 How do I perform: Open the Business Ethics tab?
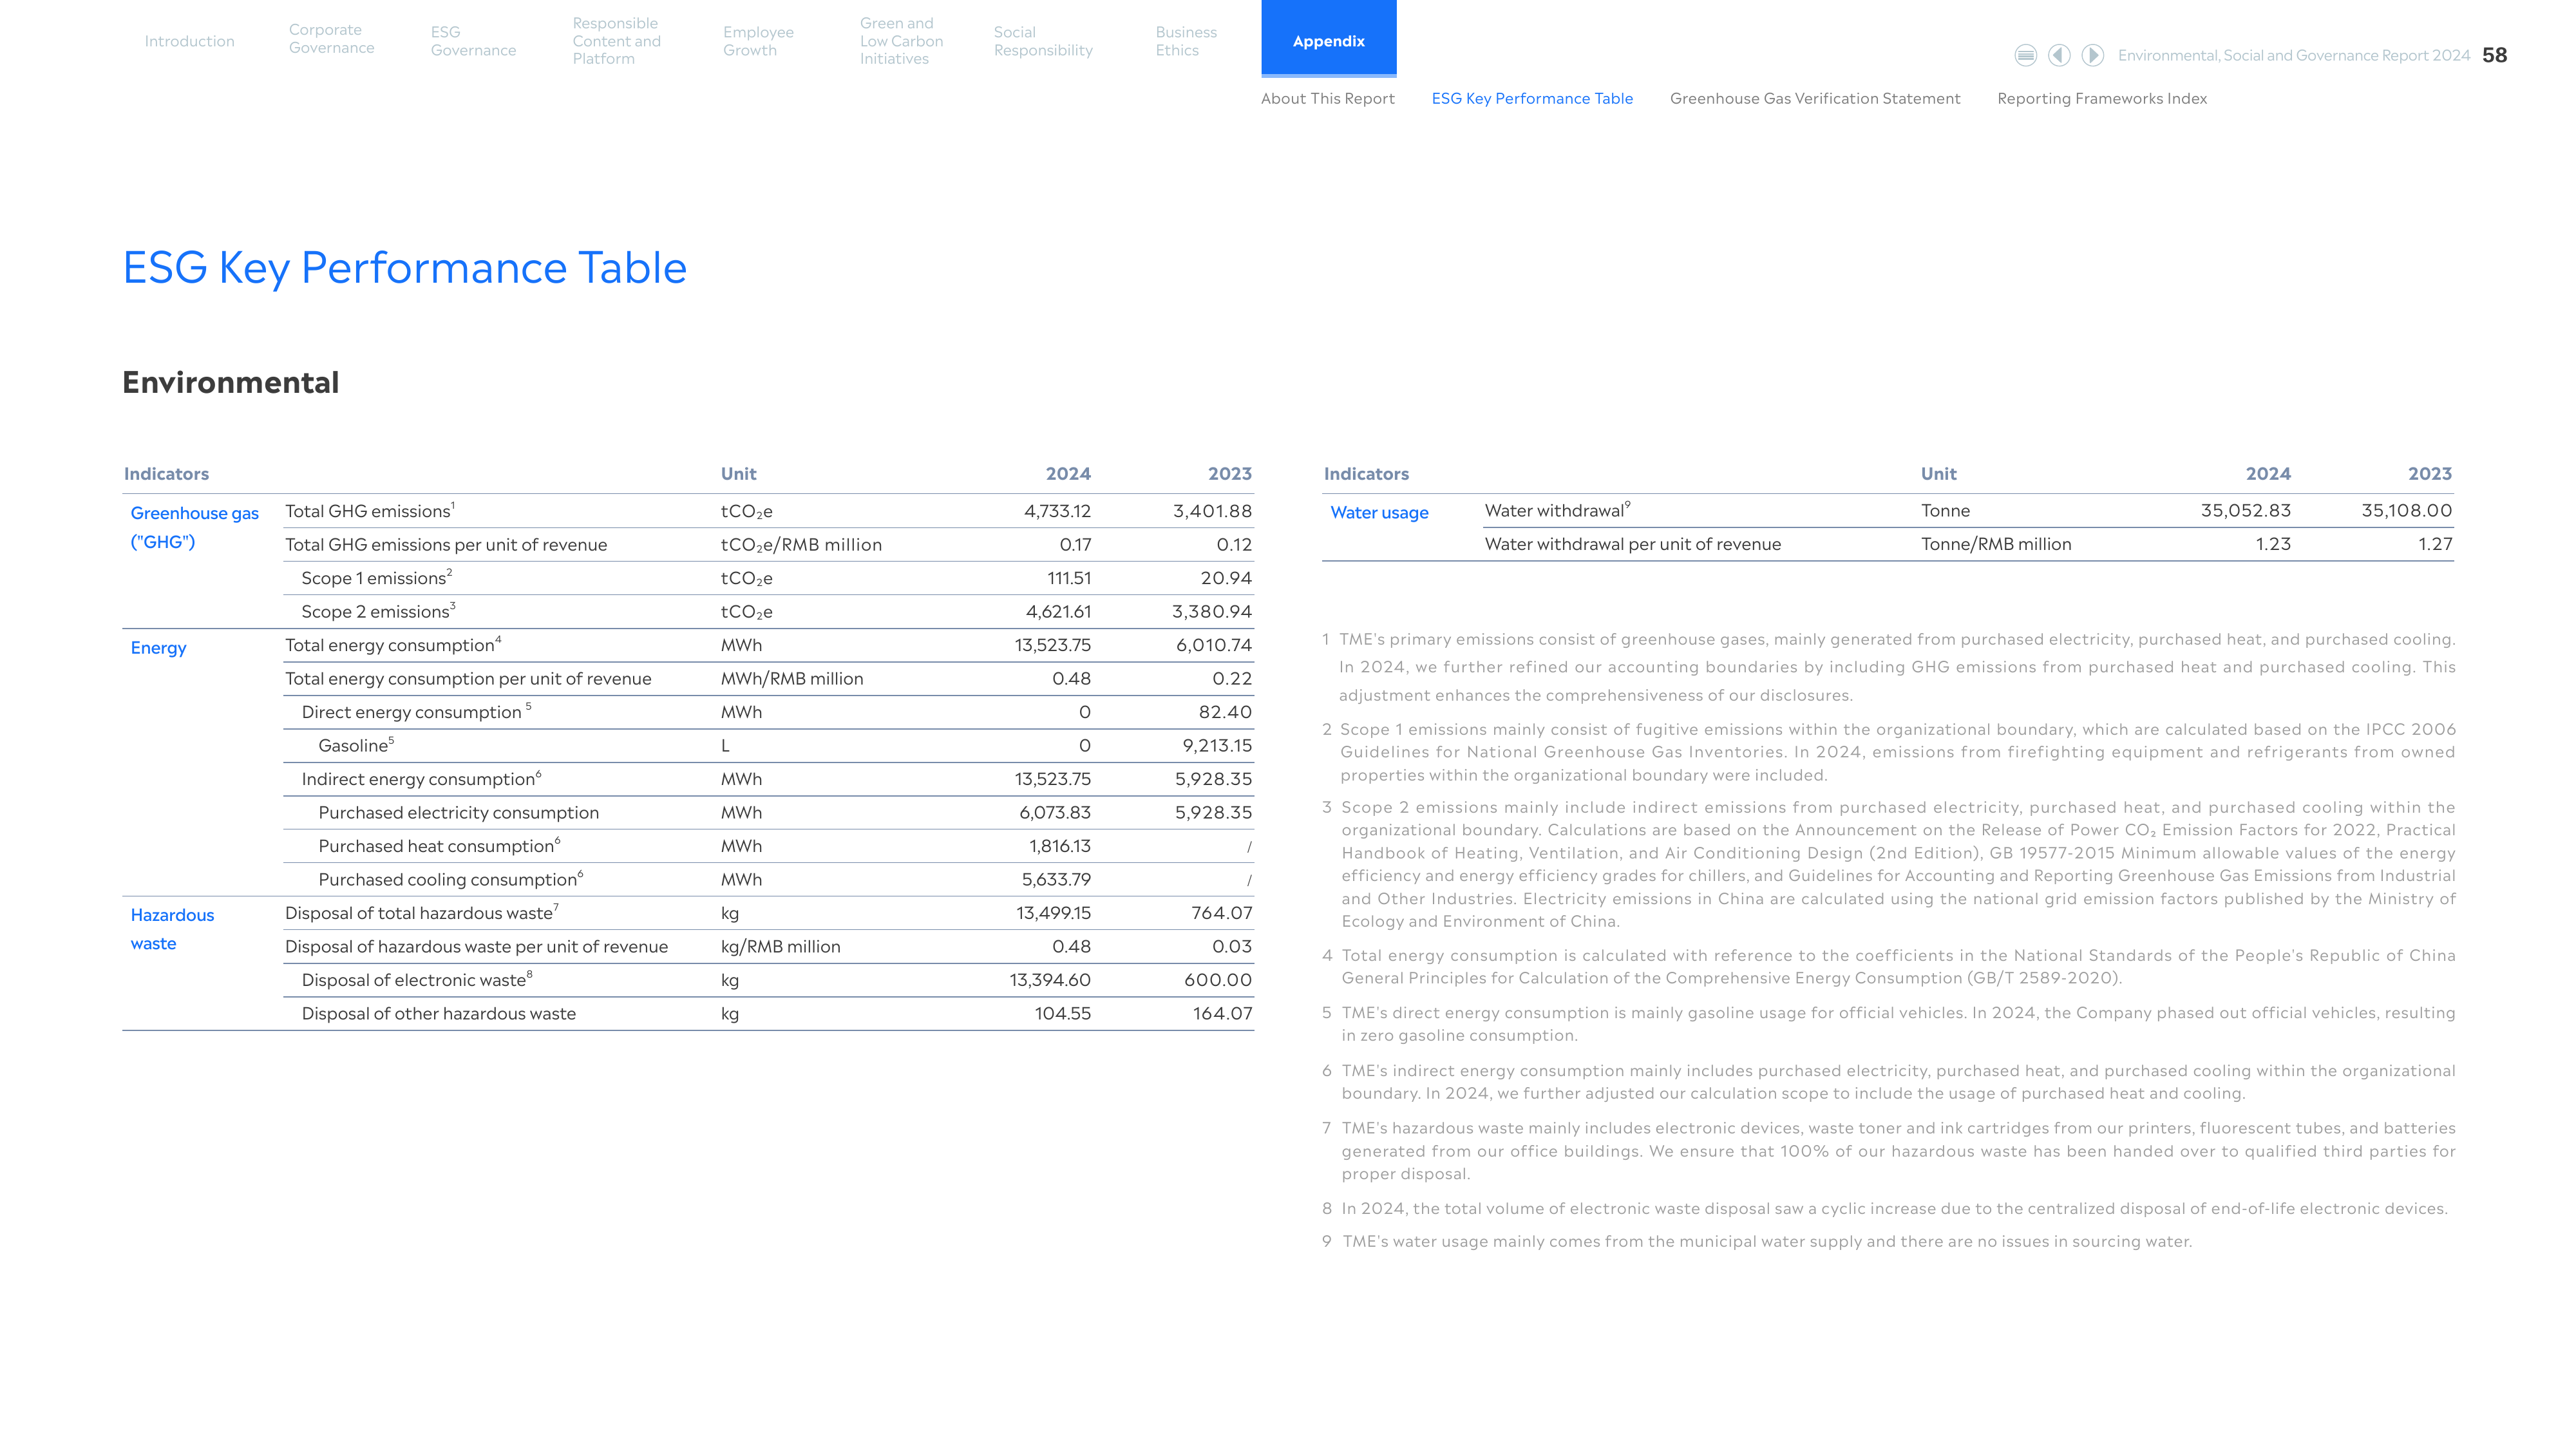(x=1186, y=41)
